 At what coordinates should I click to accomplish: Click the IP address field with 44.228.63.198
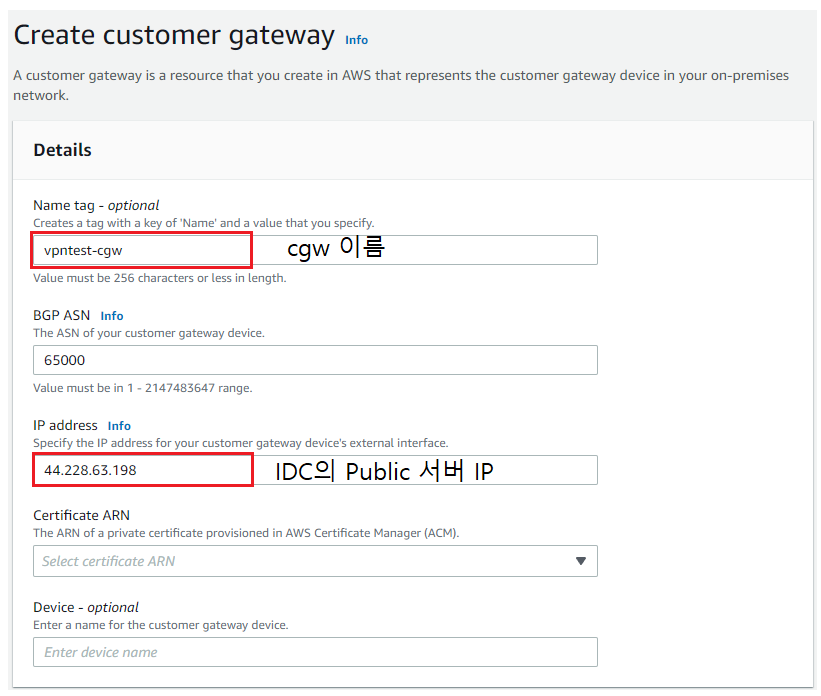coord(315,470)
